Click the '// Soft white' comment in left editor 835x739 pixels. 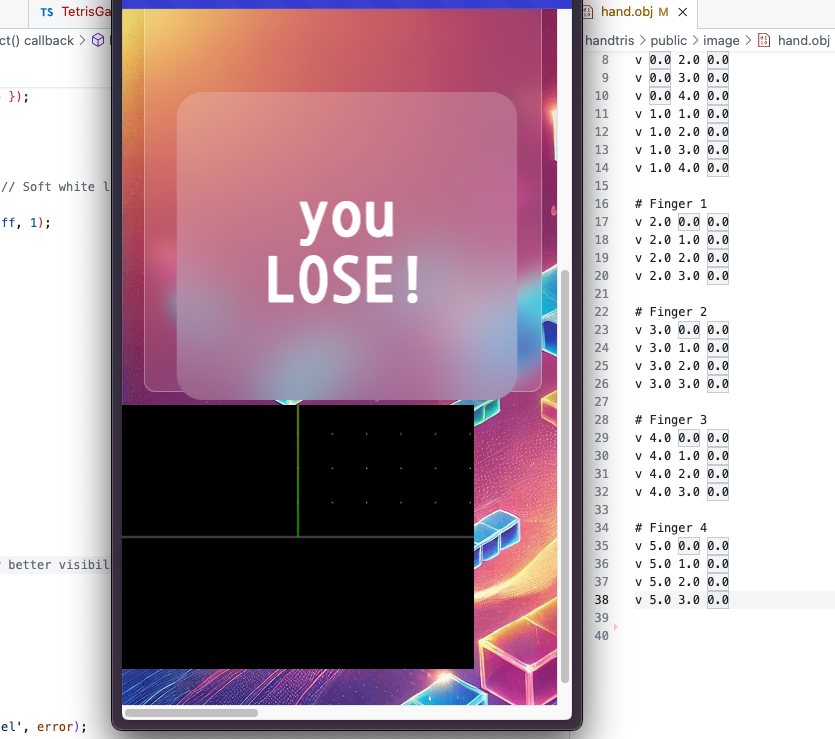tap(55, 187)
